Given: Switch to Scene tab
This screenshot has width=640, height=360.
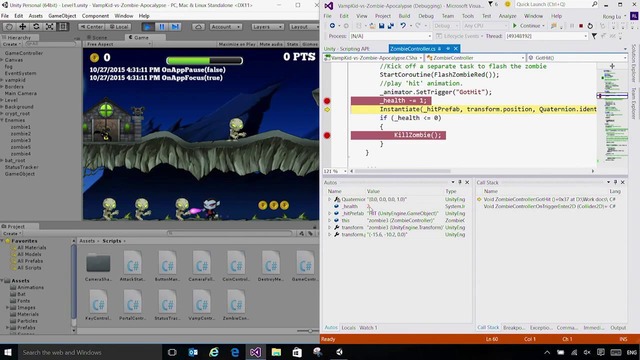Looking at the screenshot, I should click(x=98, y=37).
